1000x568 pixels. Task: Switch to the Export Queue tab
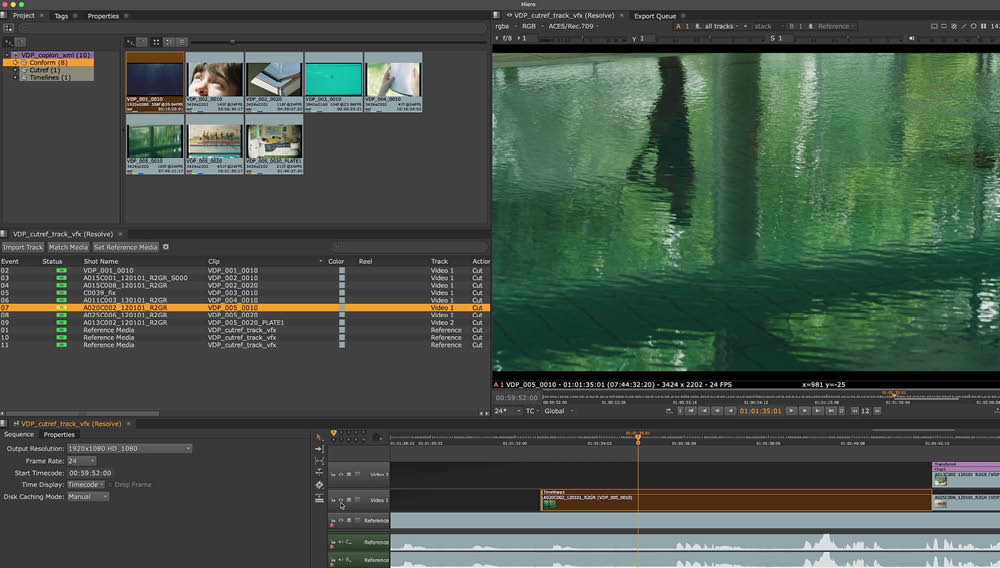point(657,16)
